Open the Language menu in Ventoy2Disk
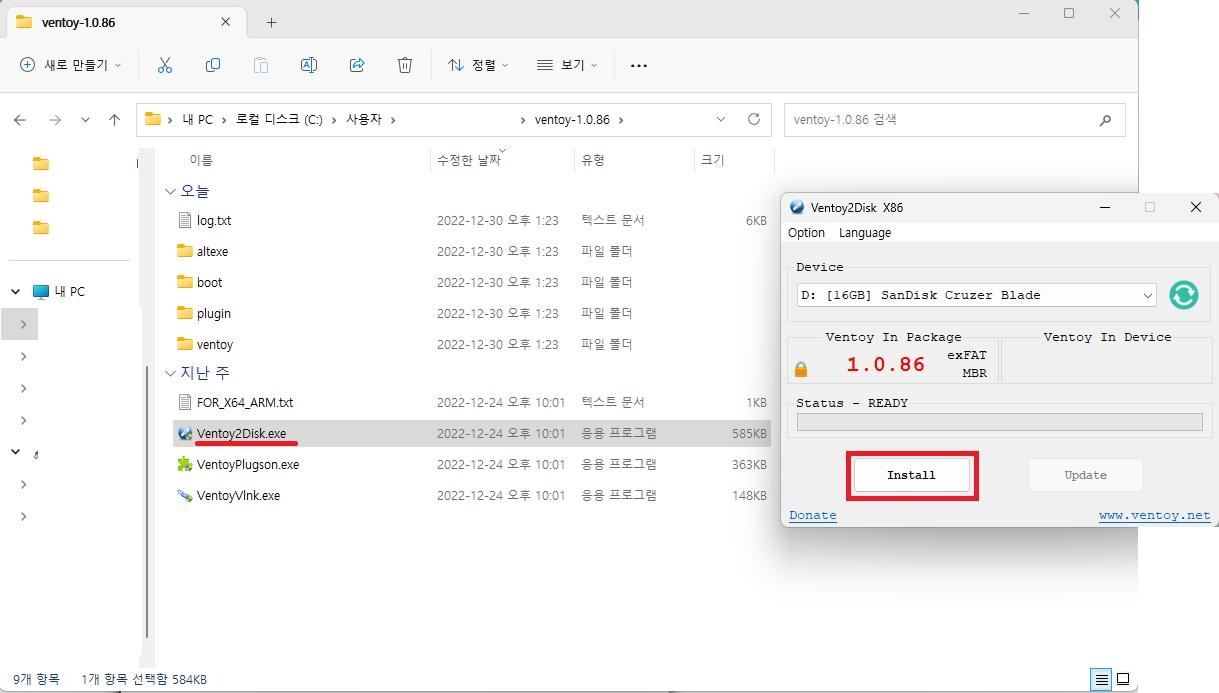The height and width of the screenshot is (693, 1219). (864, 232)
